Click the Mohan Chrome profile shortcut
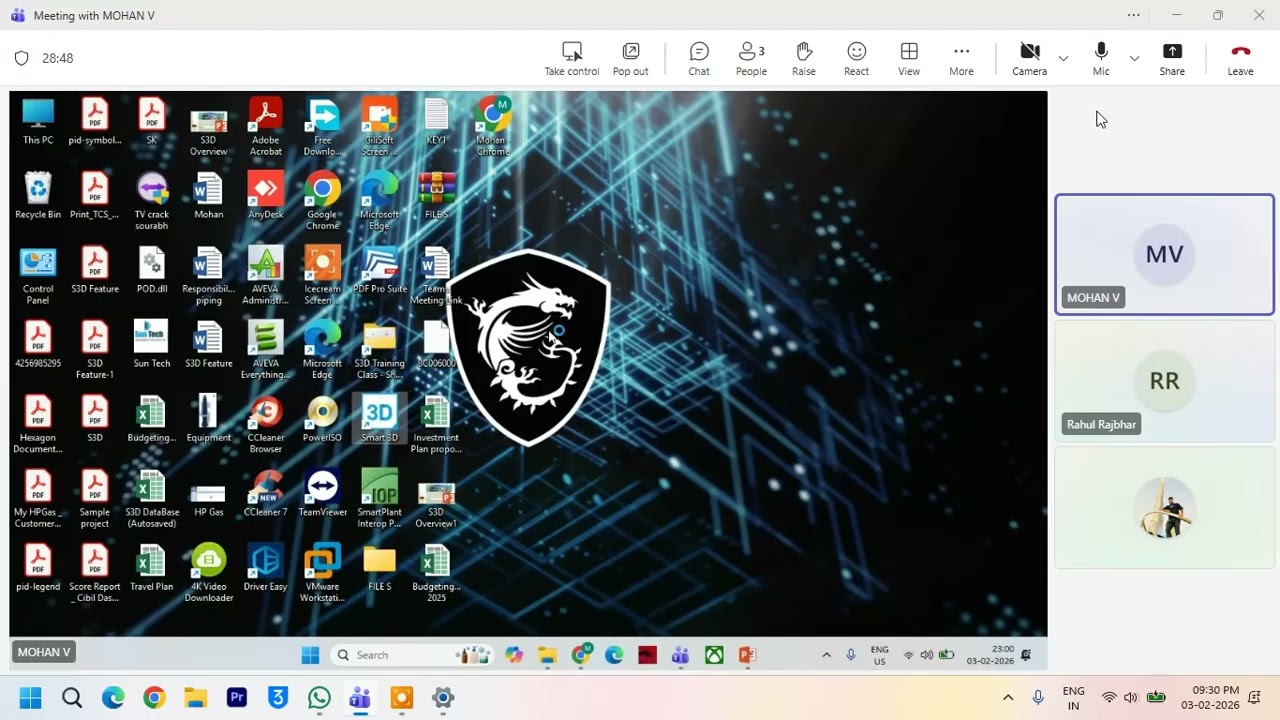Image resolution: width=1280 pixels, height=720 pixels. pyautogui.click(x=492, y=127)
